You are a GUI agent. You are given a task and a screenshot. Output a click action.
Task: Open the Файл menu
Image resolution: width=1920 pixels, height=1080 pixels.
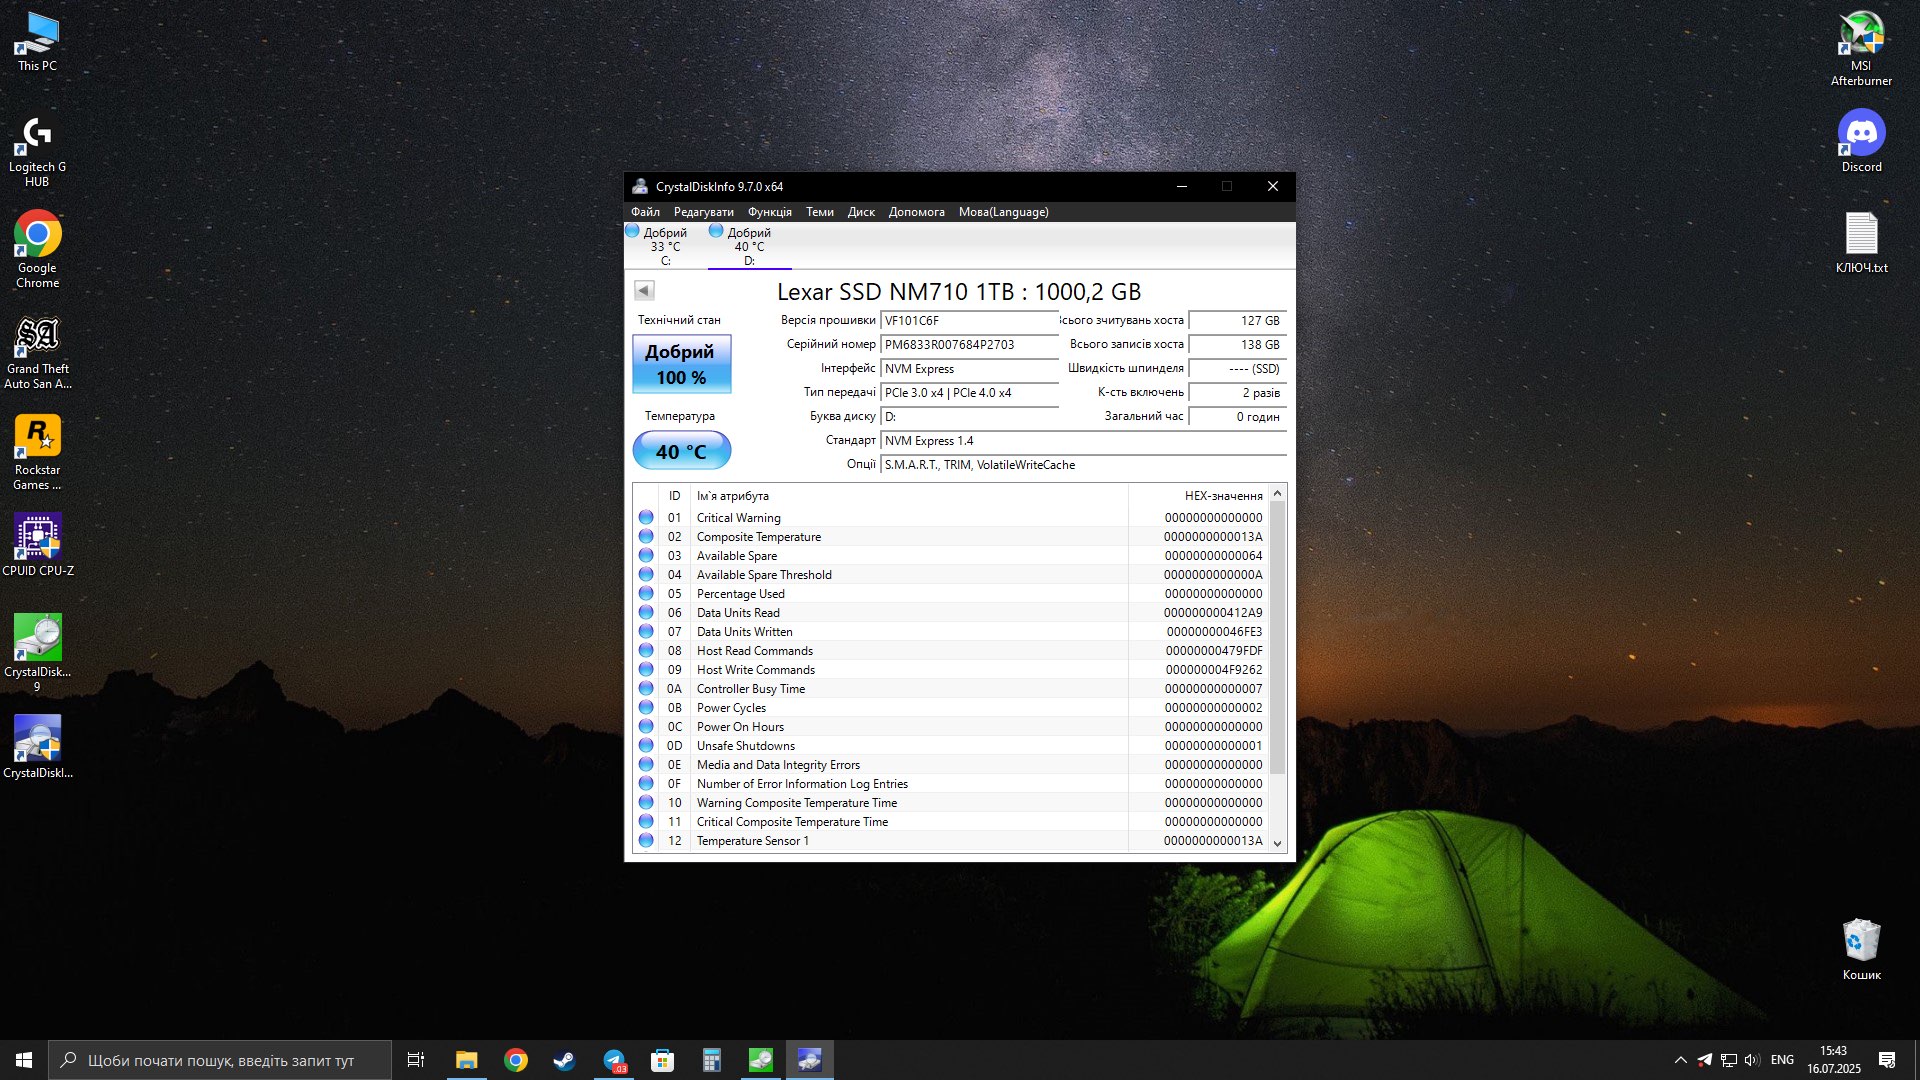645,212
